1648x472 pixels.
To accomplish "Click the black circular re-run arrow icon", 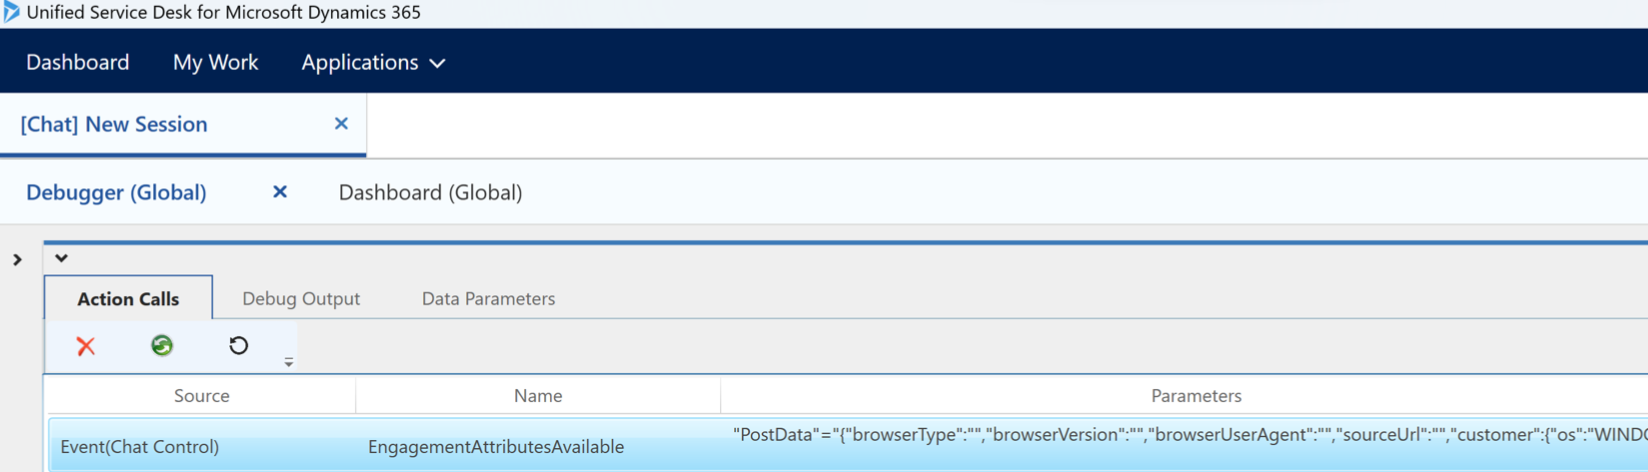I will click(238, 345).
